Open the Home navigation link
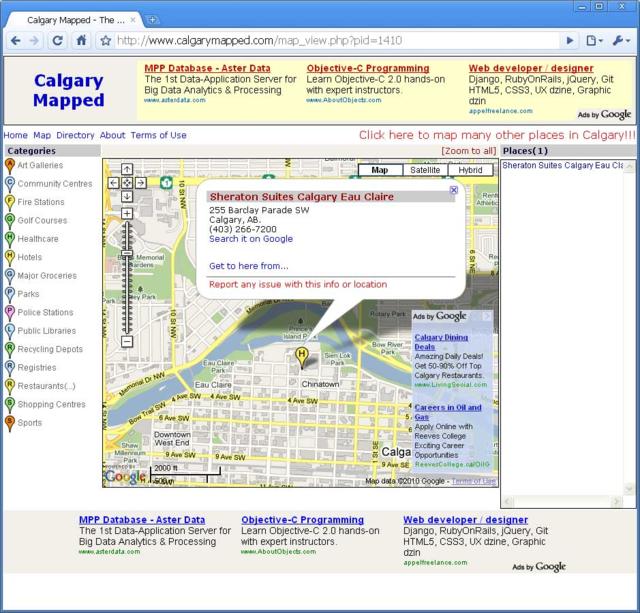640x613 pixels. click(x=16, y=135)
